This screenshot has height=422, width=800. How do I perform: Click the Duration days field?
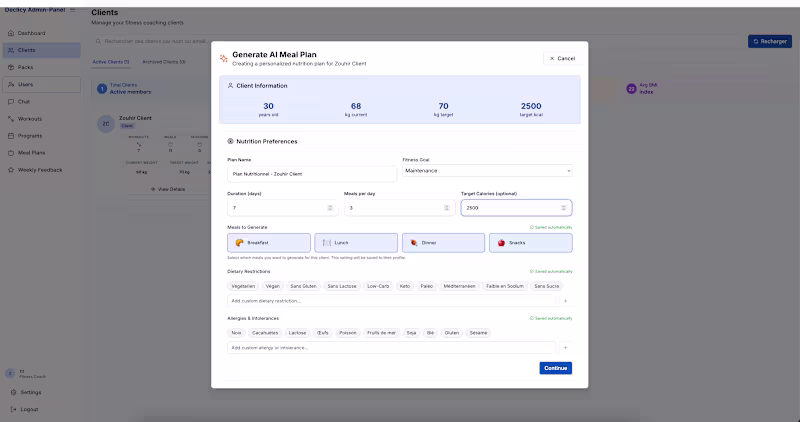[x=282, y=208]
